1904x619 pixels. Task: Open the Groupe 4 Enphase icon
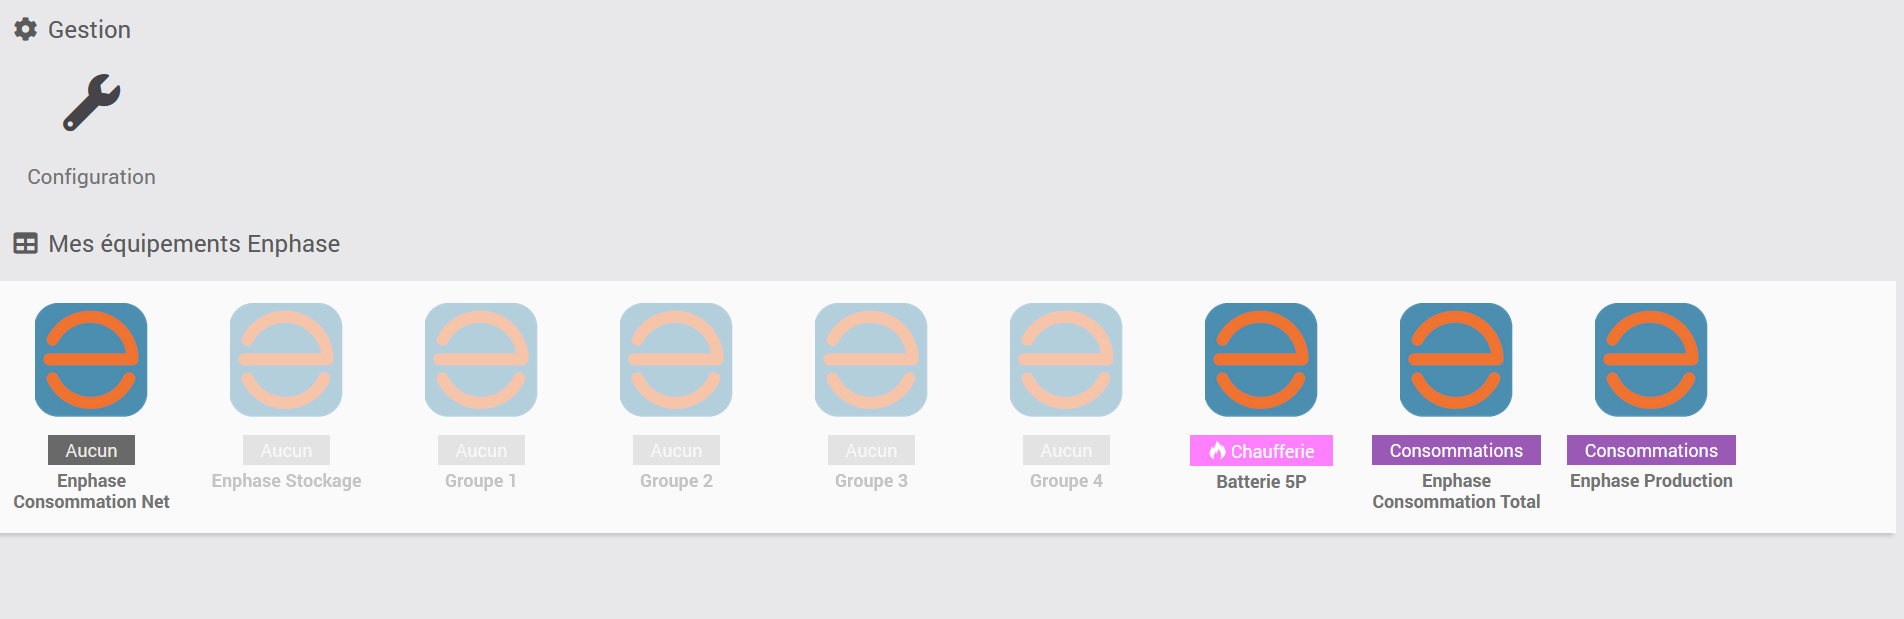click(x=1066, y=360)
